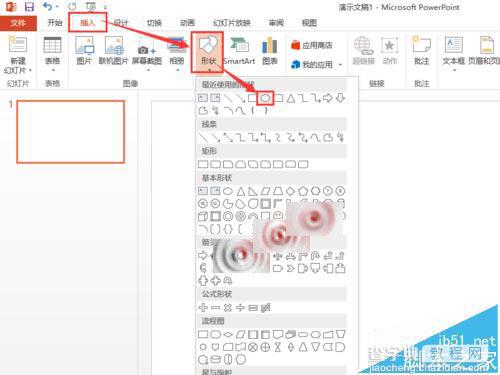
Task: Select not-equal sign in 公式形状 section
Action: 265,307
